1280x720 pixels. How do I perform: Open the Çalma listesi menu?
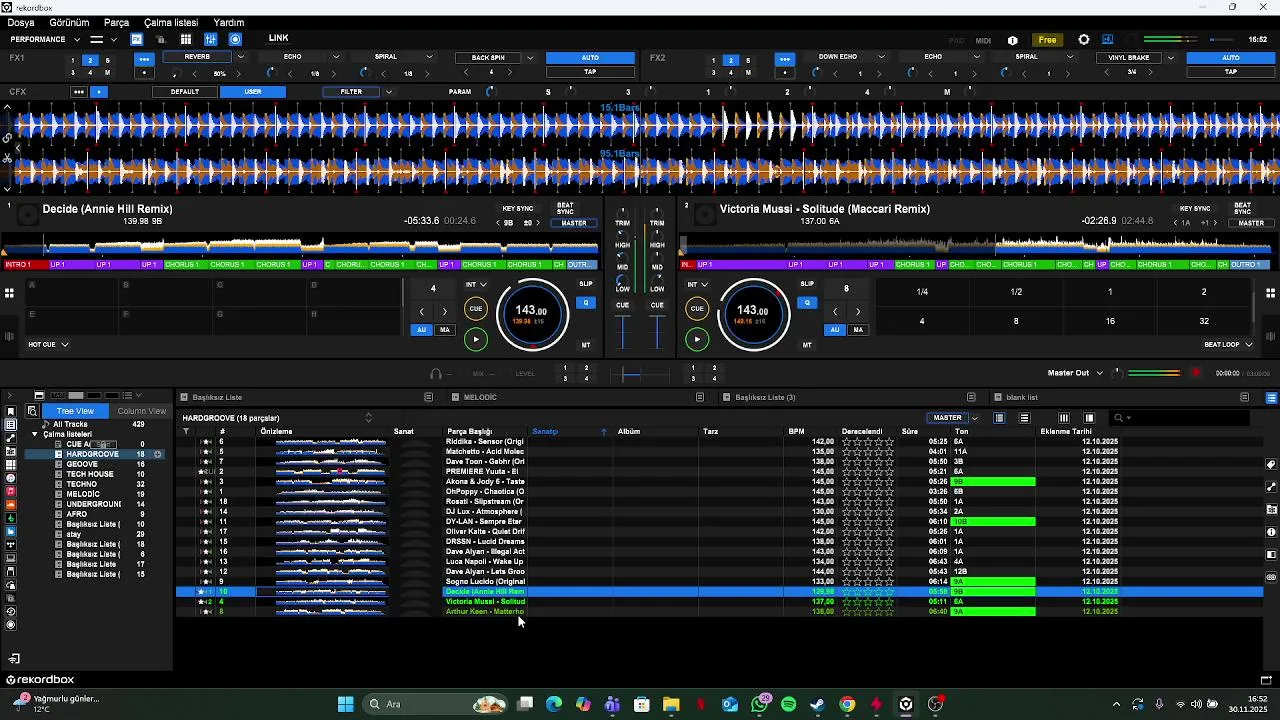click(x=171, y=22)
